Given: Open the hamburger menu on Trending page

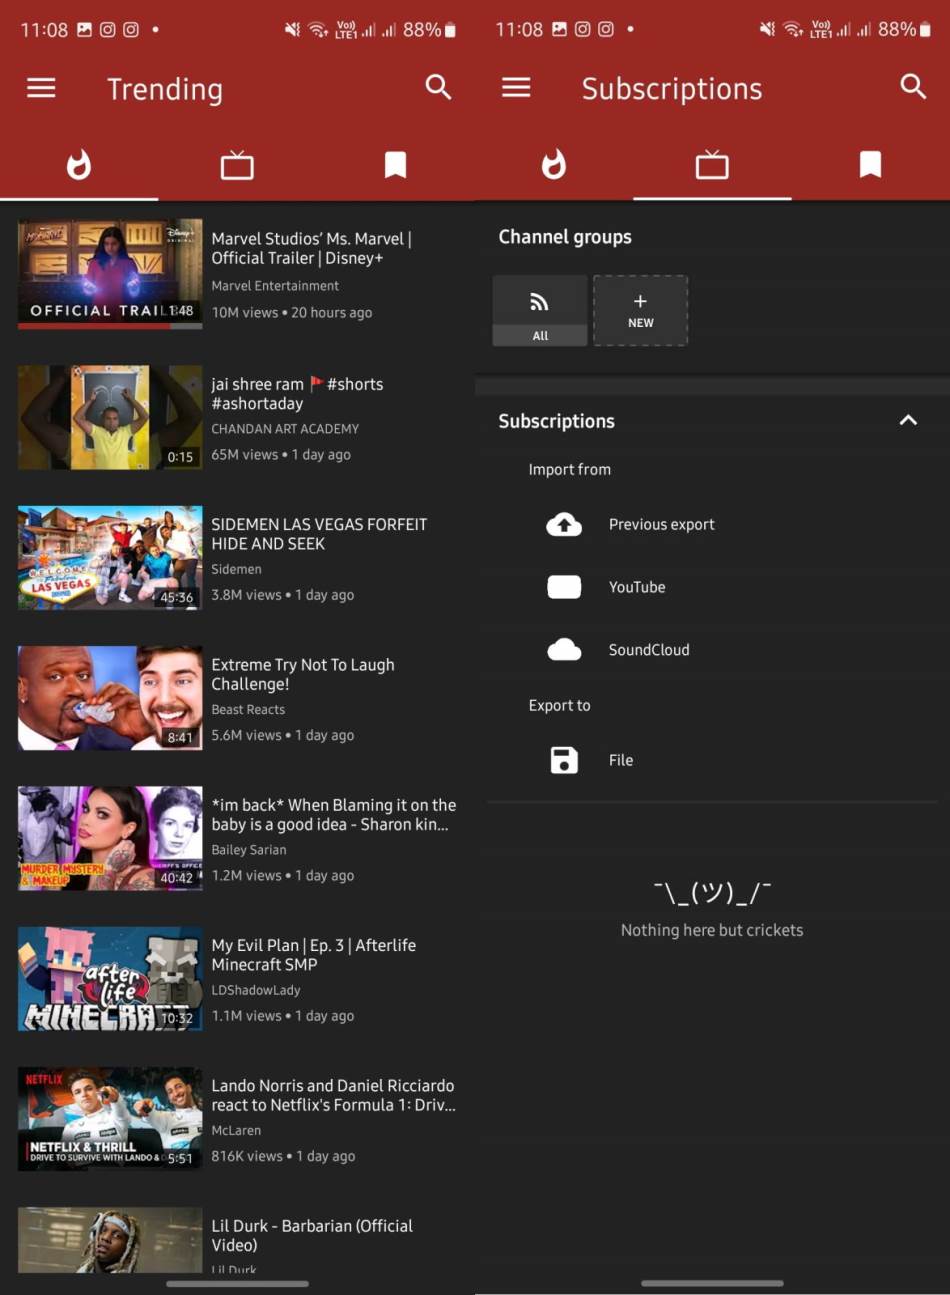Looking at the screenshot, I should (x=40, y=88).
